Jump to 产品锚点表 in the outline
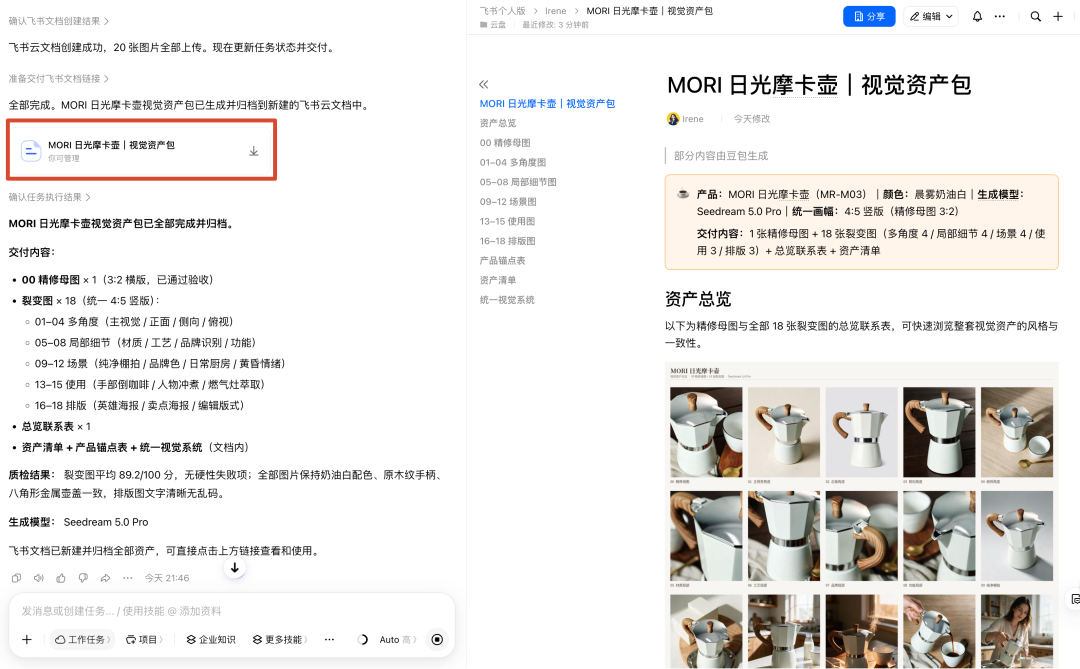 (x=502, y=260)
